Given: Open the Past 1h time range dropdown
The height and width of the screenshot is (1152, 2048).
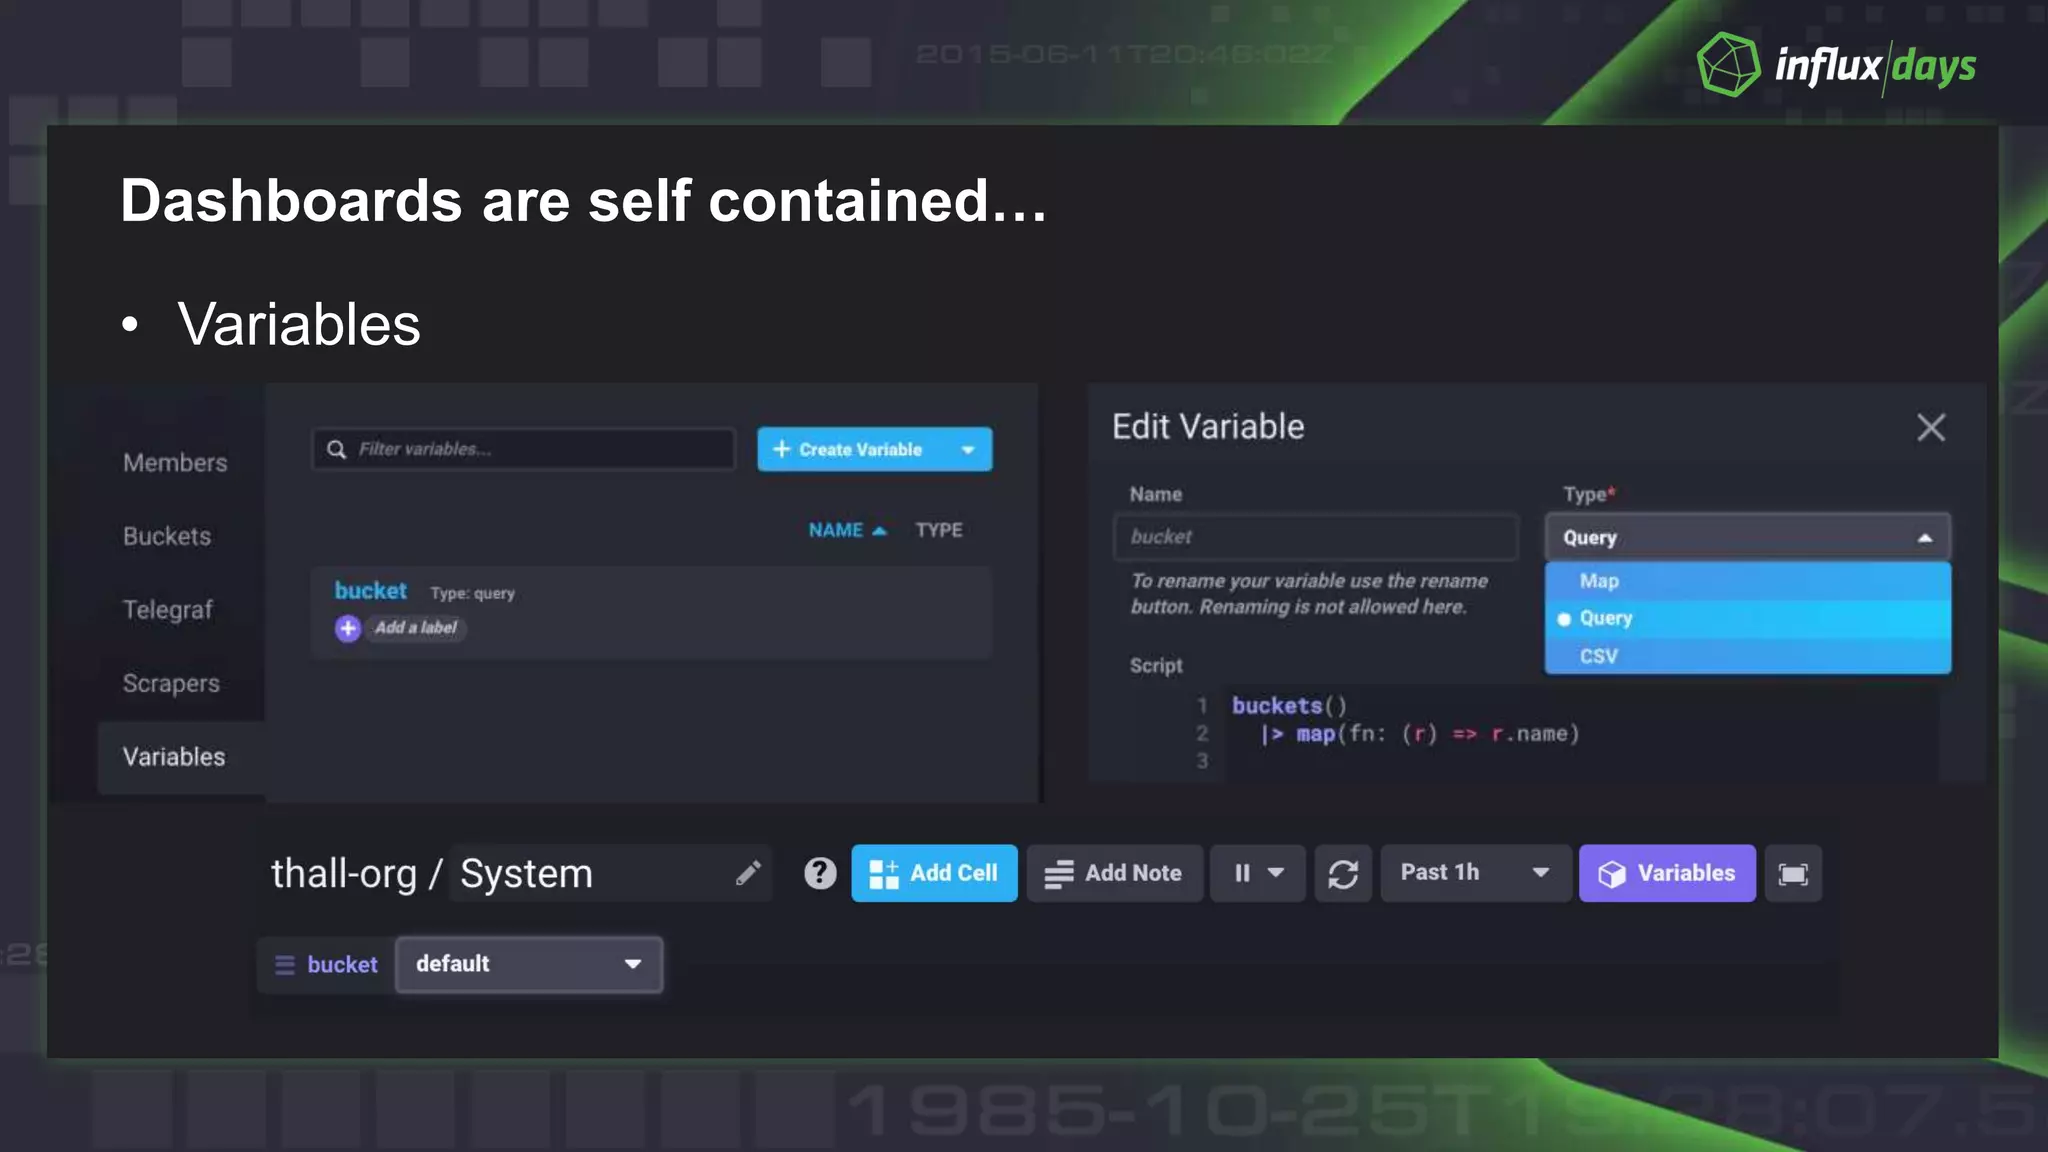Looking at the screenshot, I should pyautogui.click(x=1476, y=873).
